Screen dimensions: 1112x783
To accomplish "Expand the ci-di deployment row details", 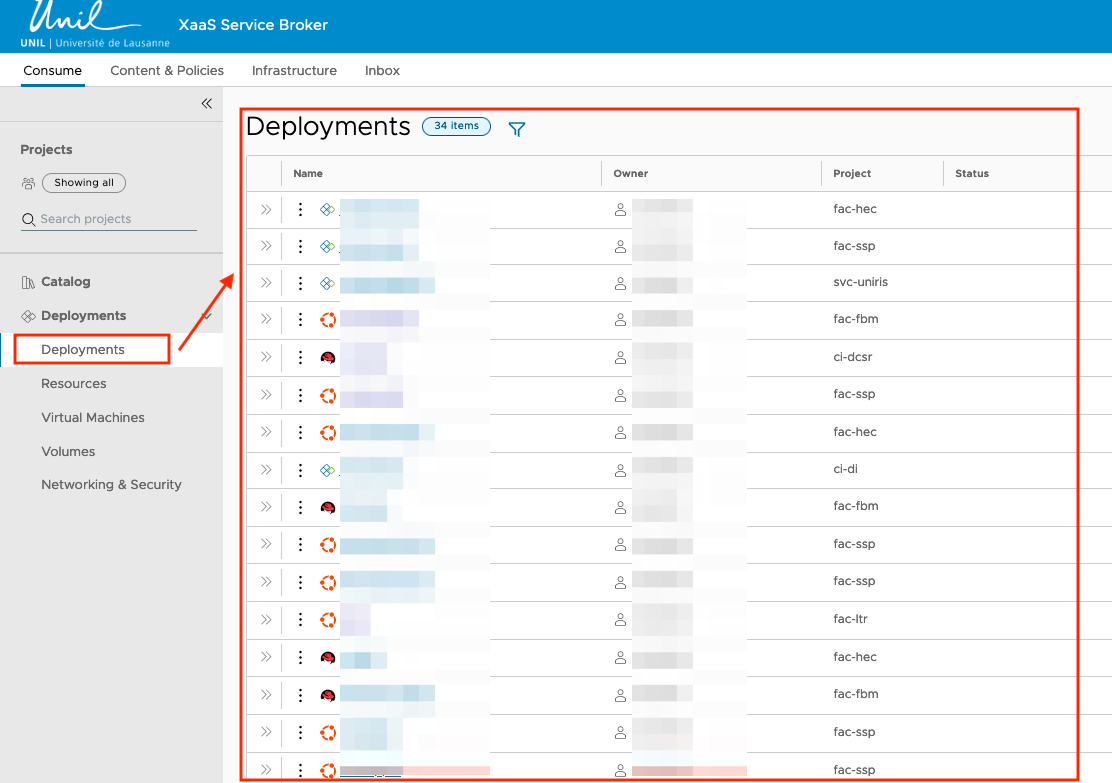I will pos(266,469).
